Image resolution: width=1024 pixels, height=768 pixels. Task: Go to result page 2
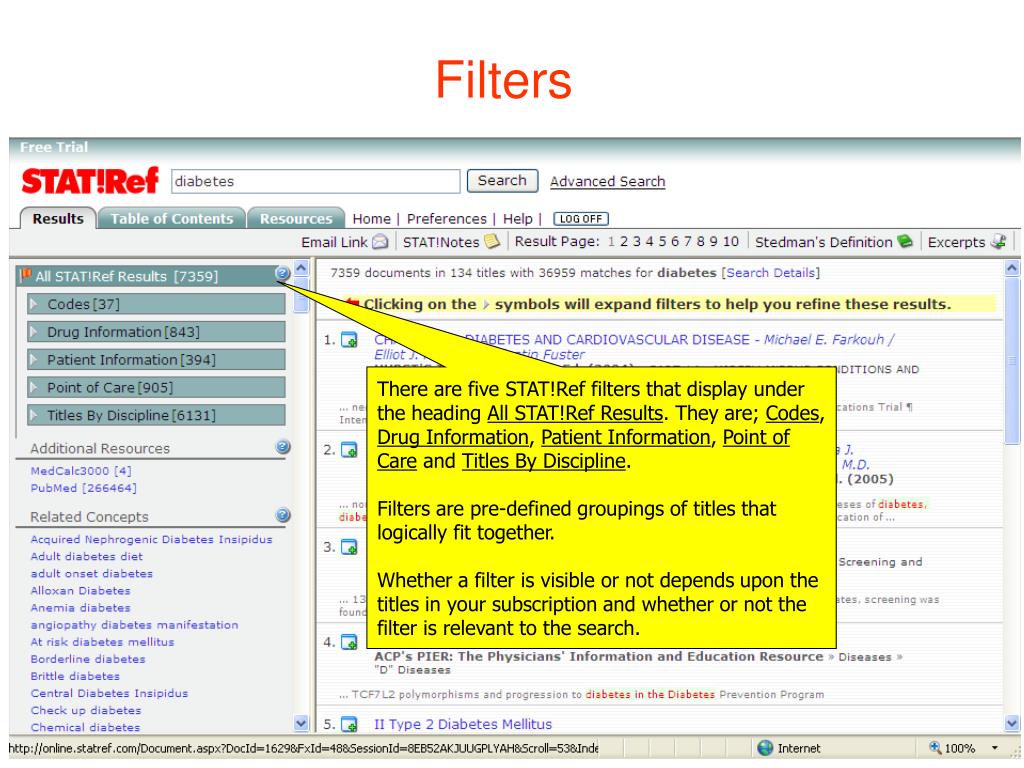624,242
